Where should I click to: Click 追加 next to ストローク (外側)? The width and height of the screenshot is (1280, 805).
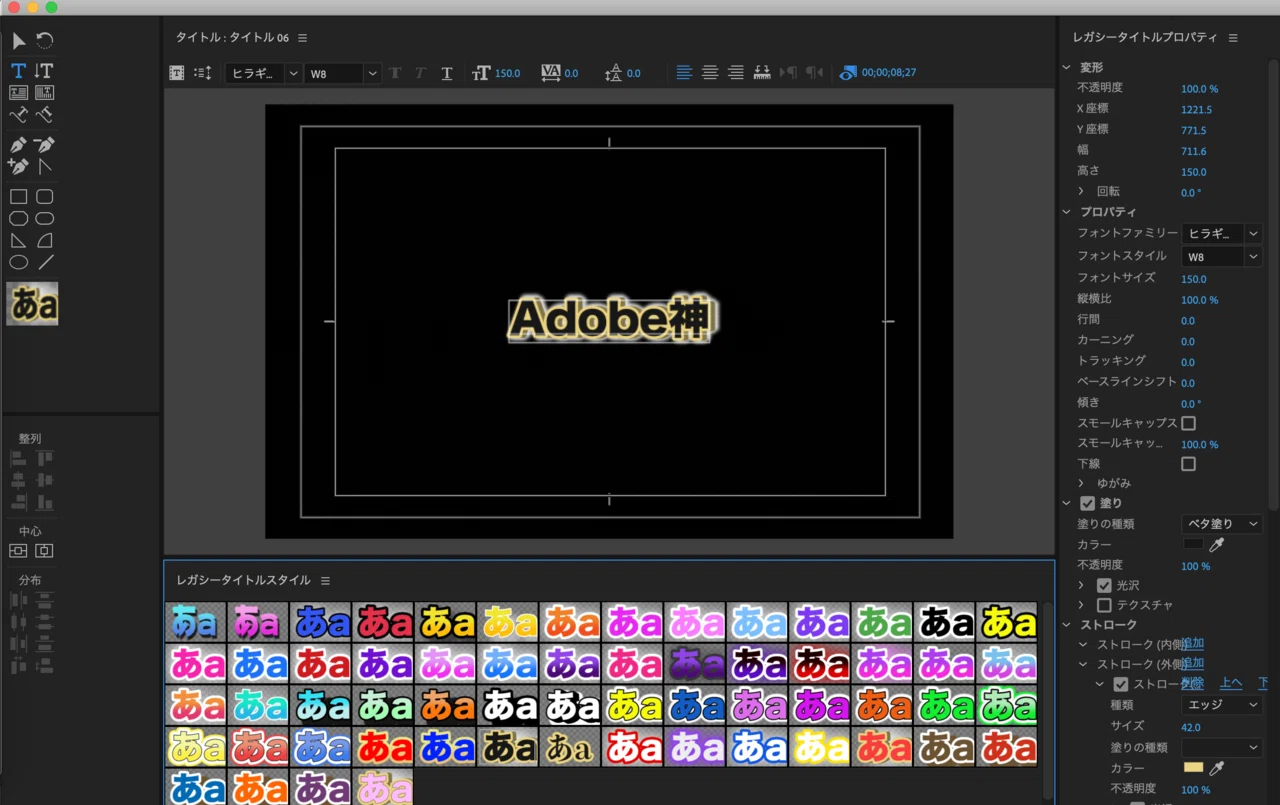(1192, 664)
